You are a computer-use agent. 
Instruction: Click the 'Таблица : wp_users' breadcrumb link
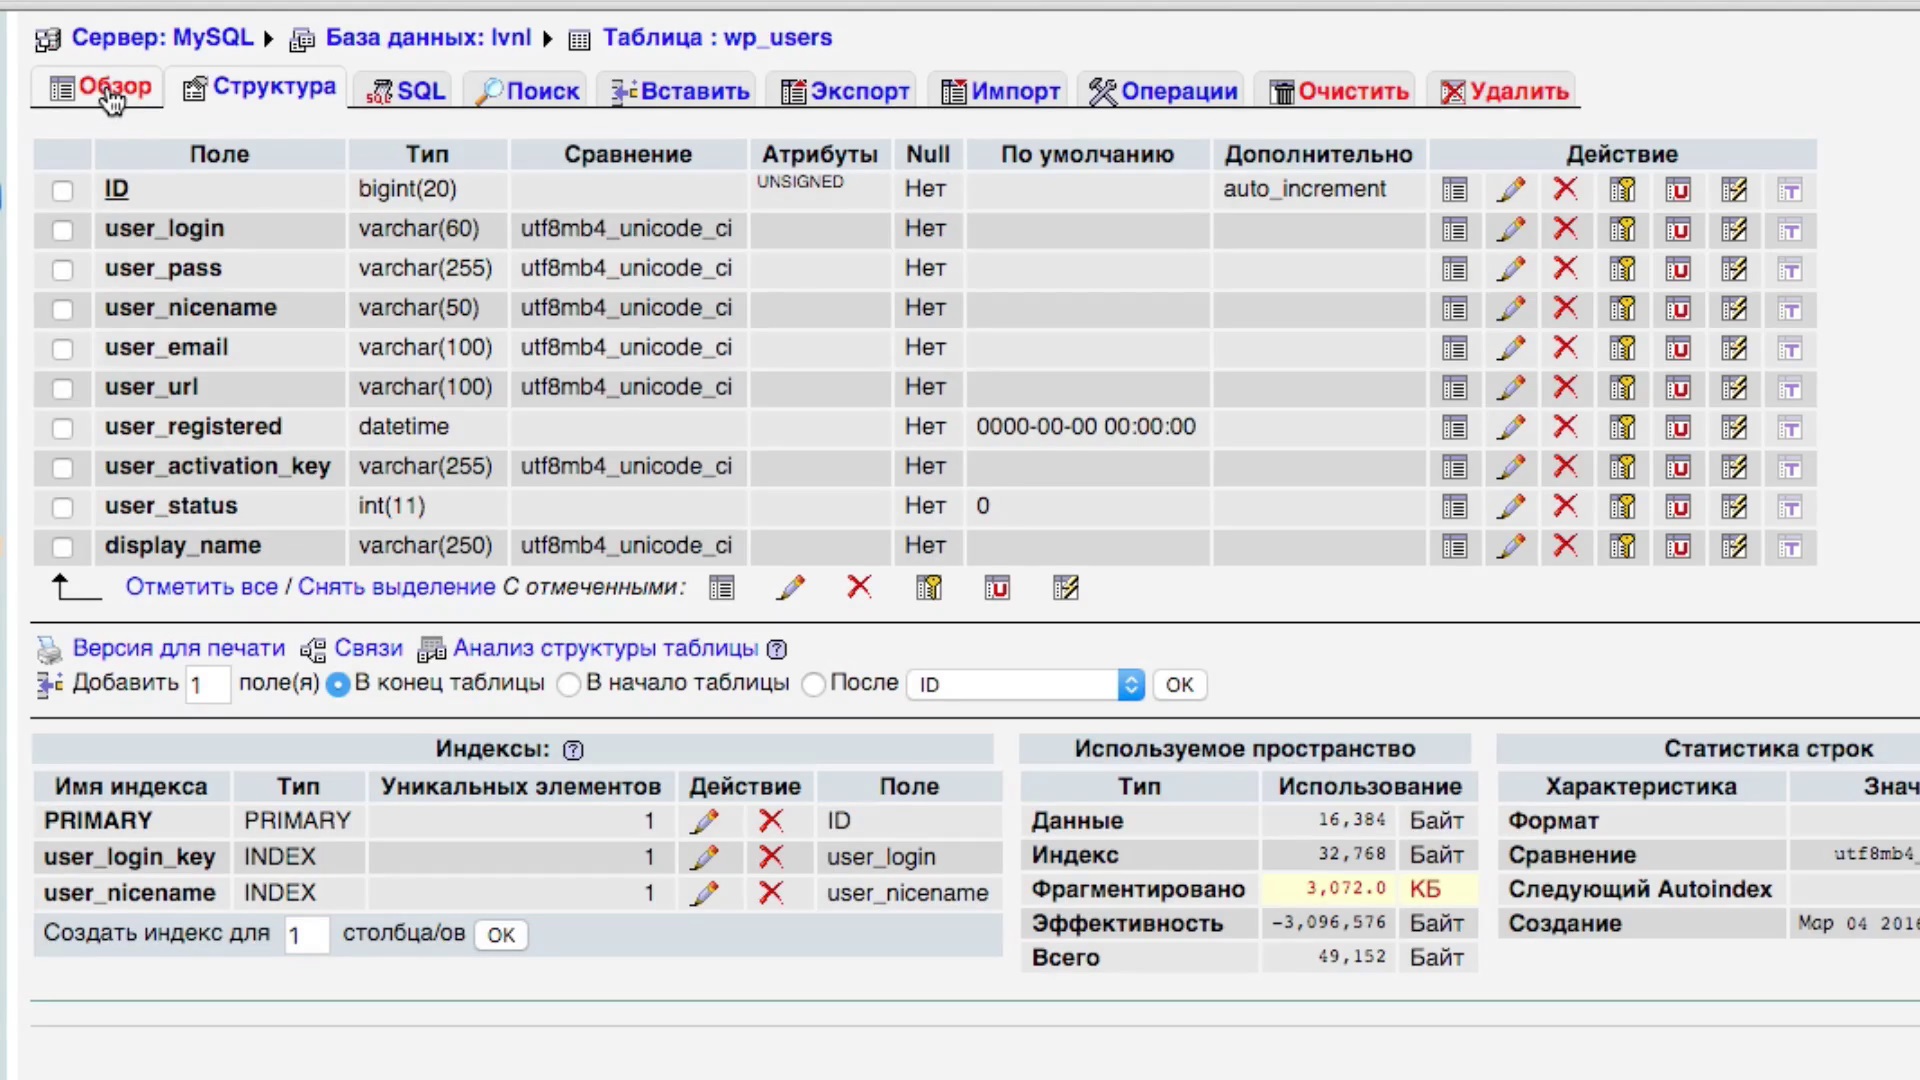[717, 38]
